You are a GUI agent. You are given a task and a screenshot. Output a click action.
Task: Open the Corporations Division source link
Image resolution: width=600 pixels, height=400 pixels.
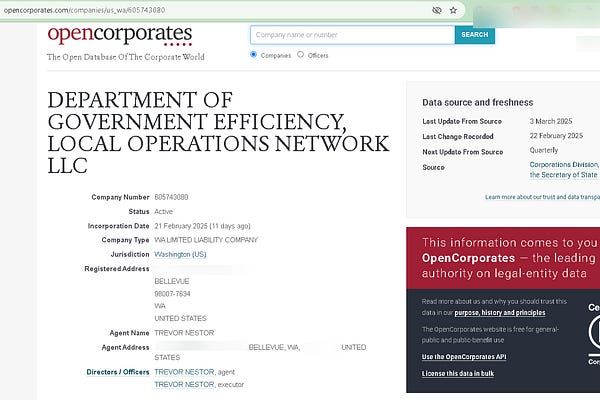tap(564, 170)
